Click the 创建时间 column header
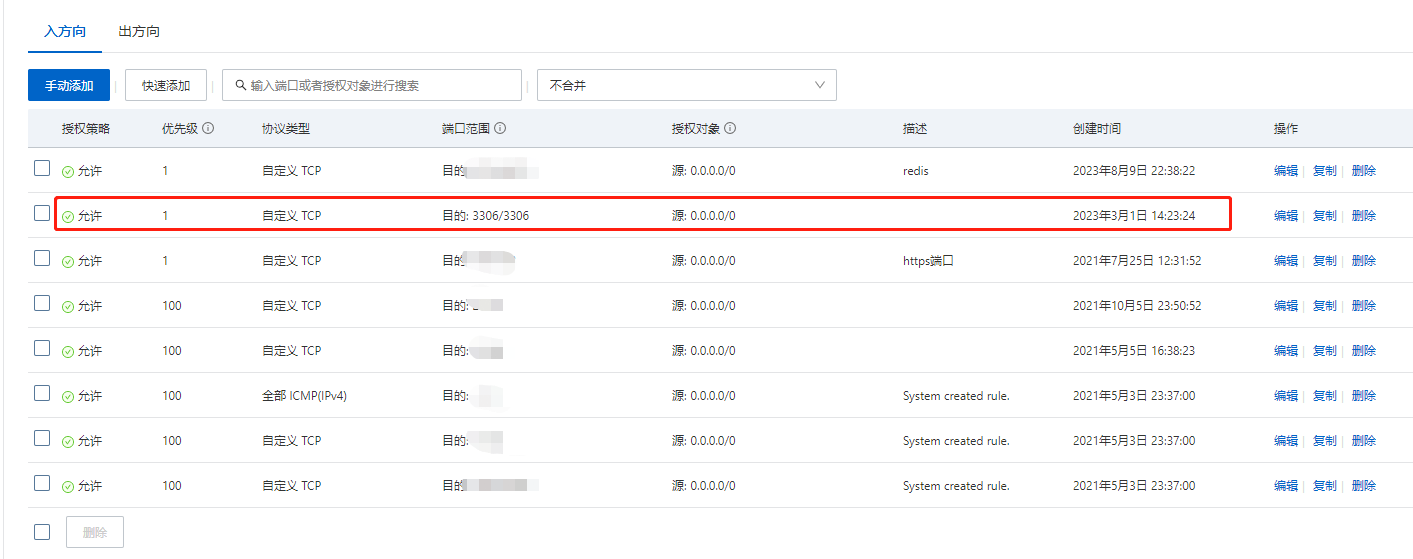The width and height of the screenshot is (1413, 559). (x=1097, y=129)
